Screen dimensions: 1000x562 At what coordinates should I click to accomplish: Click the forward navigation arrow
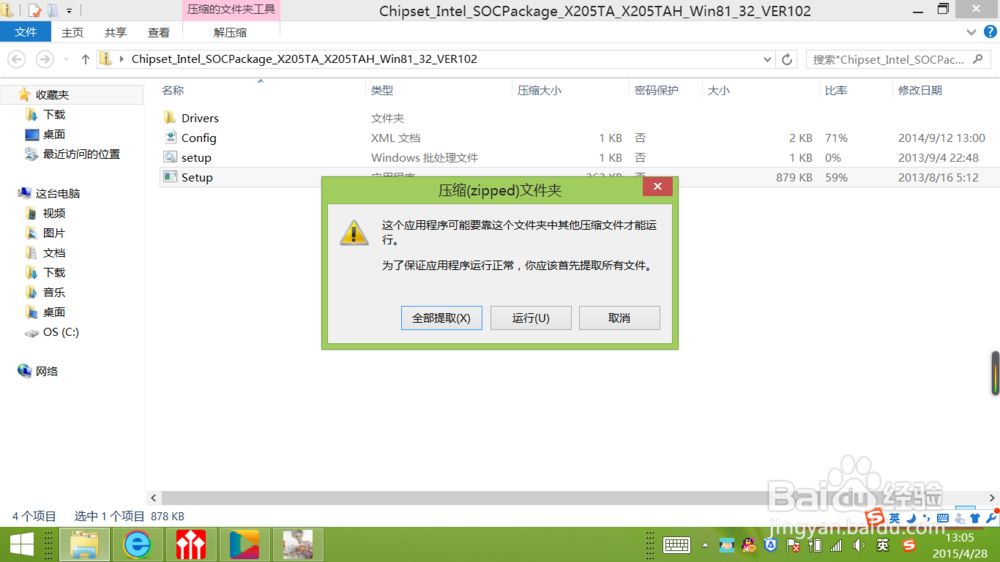45,59
